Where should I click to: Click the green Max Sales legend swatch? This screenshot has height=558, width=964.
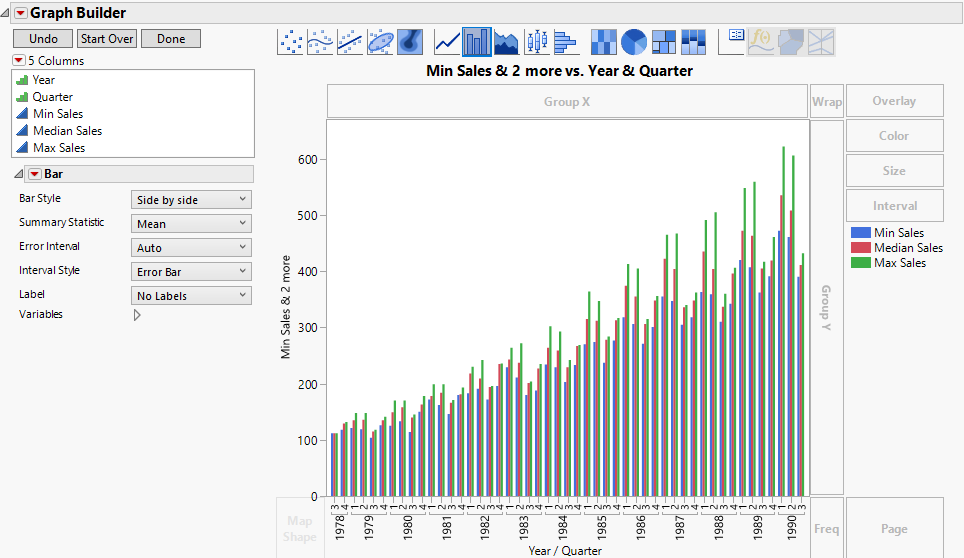pos(859,263)
